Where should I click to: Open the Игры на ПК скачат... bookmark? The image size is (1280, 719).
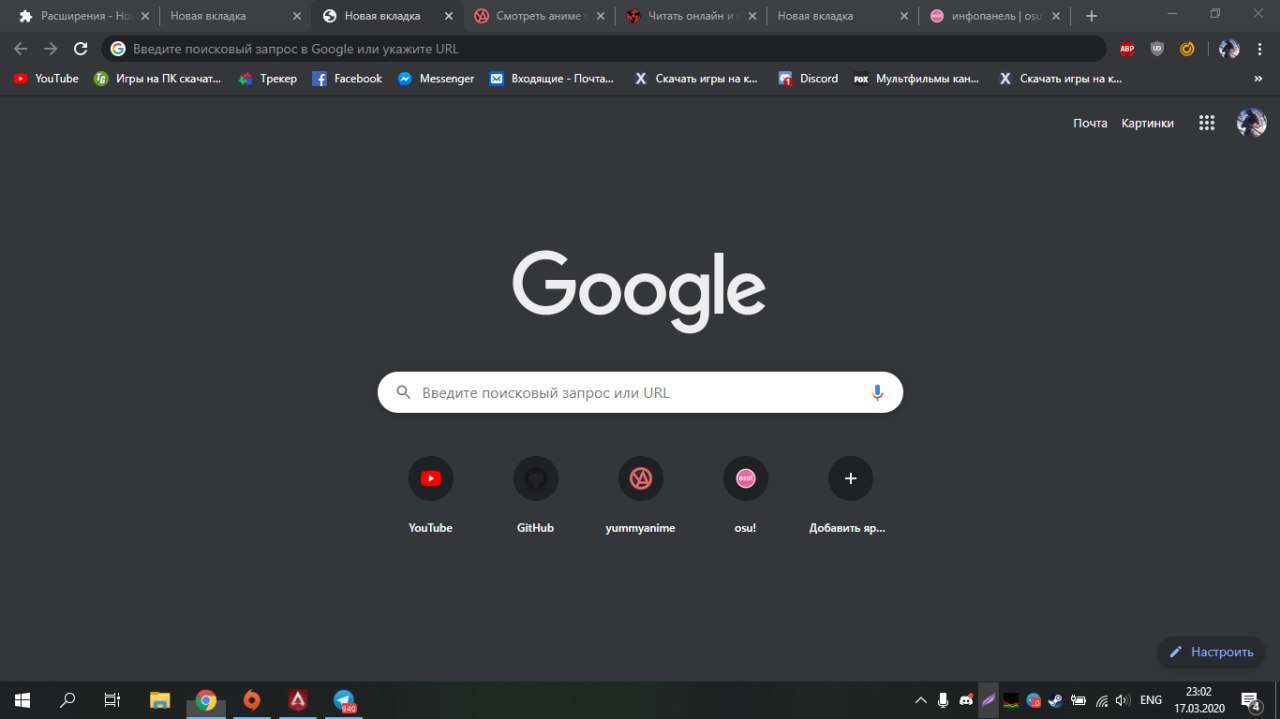(x=157, y=79)
